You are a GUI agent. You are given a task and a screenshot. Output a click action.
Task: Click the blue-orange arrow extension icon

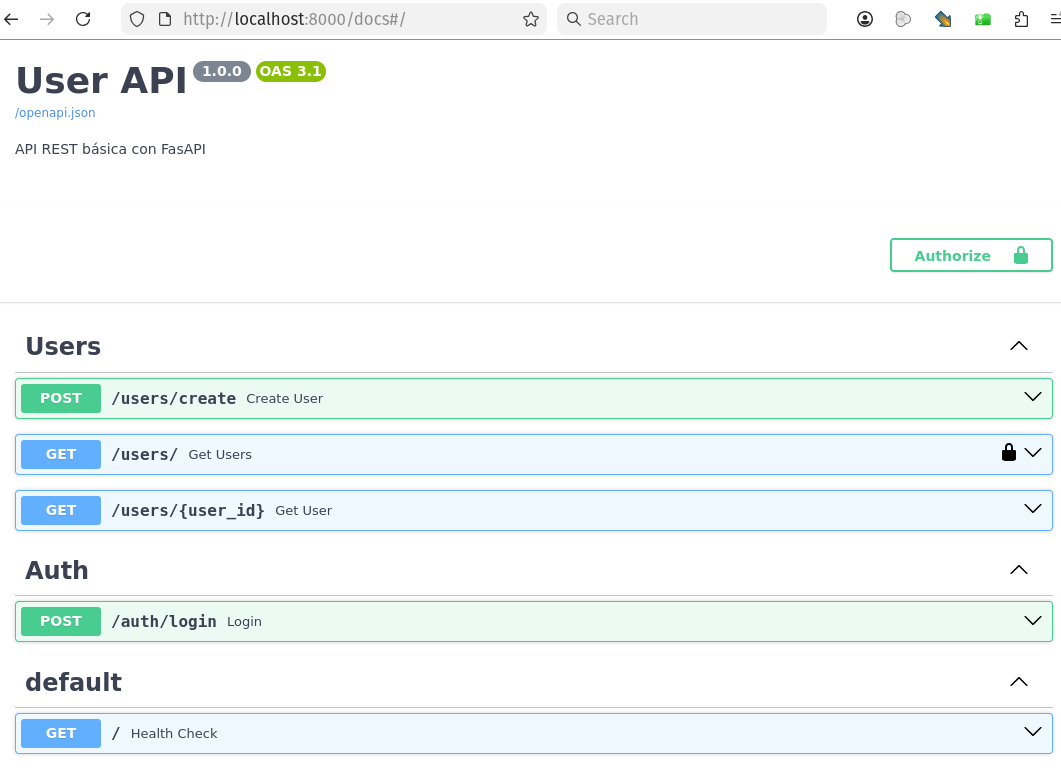[943, 19]
